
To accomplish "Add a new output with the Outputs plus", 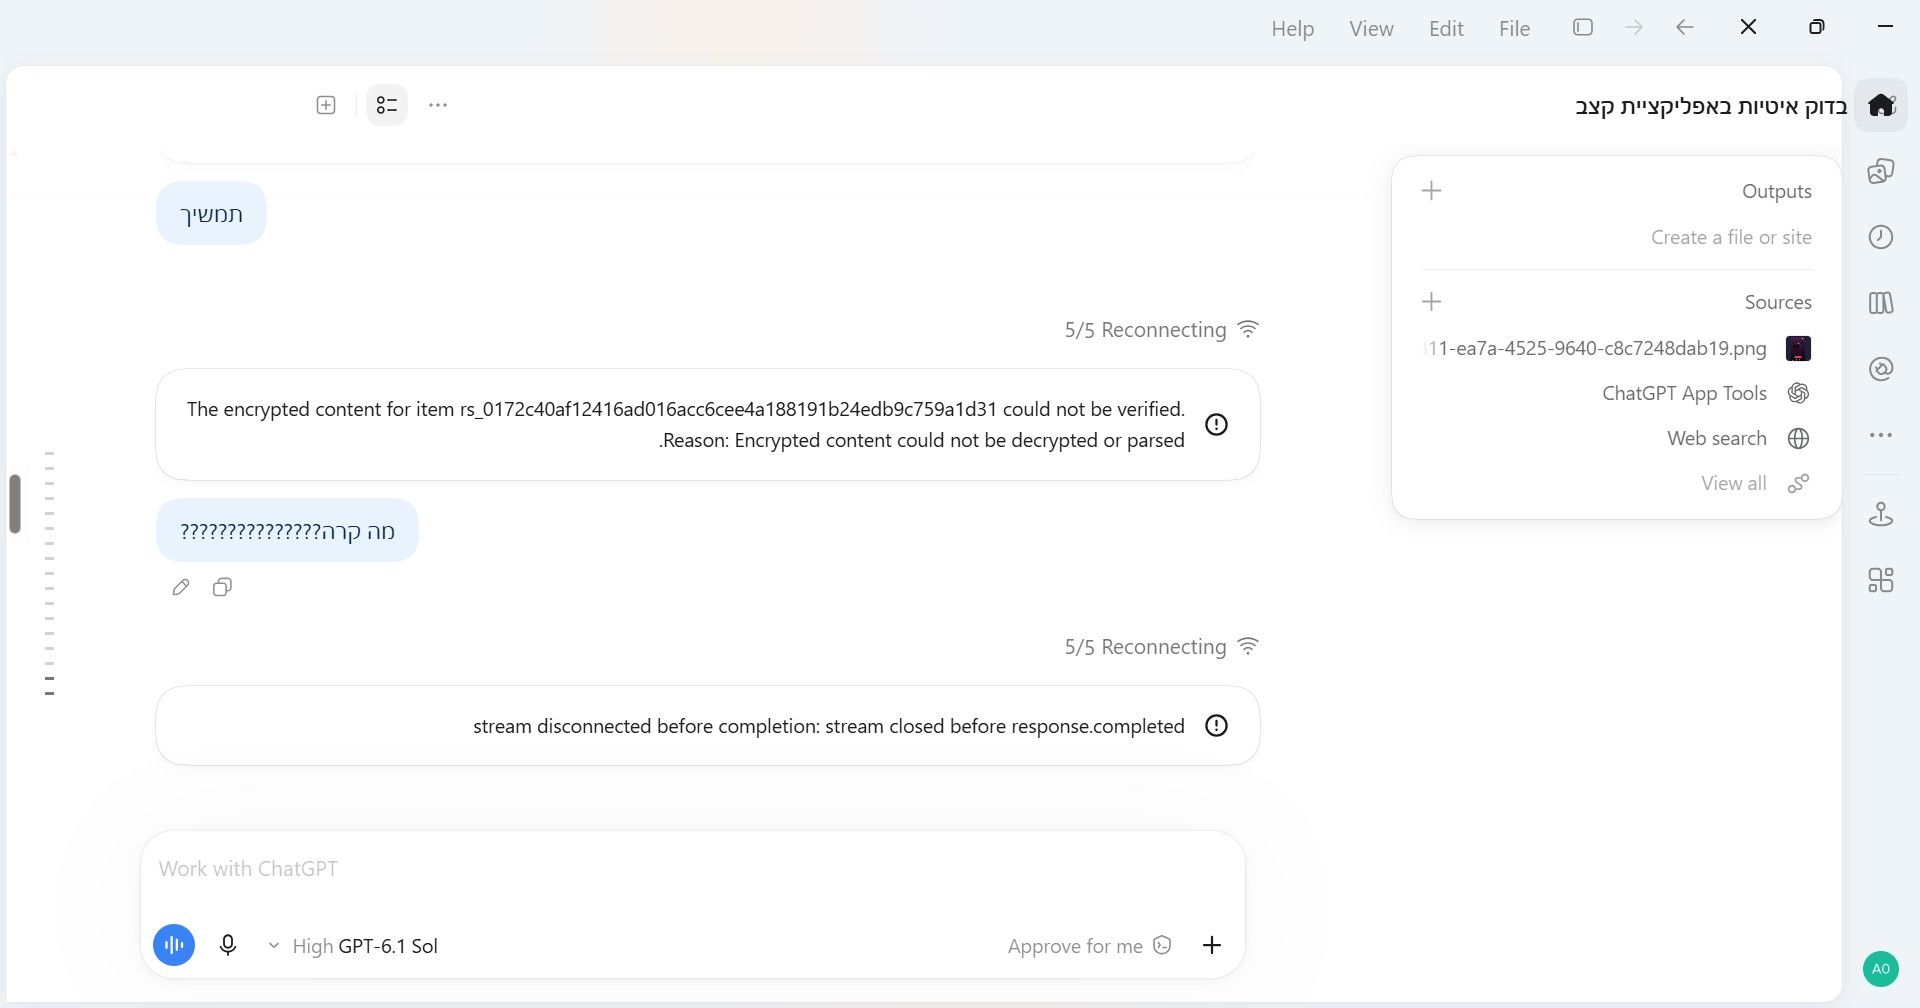I will [1432, 190].
